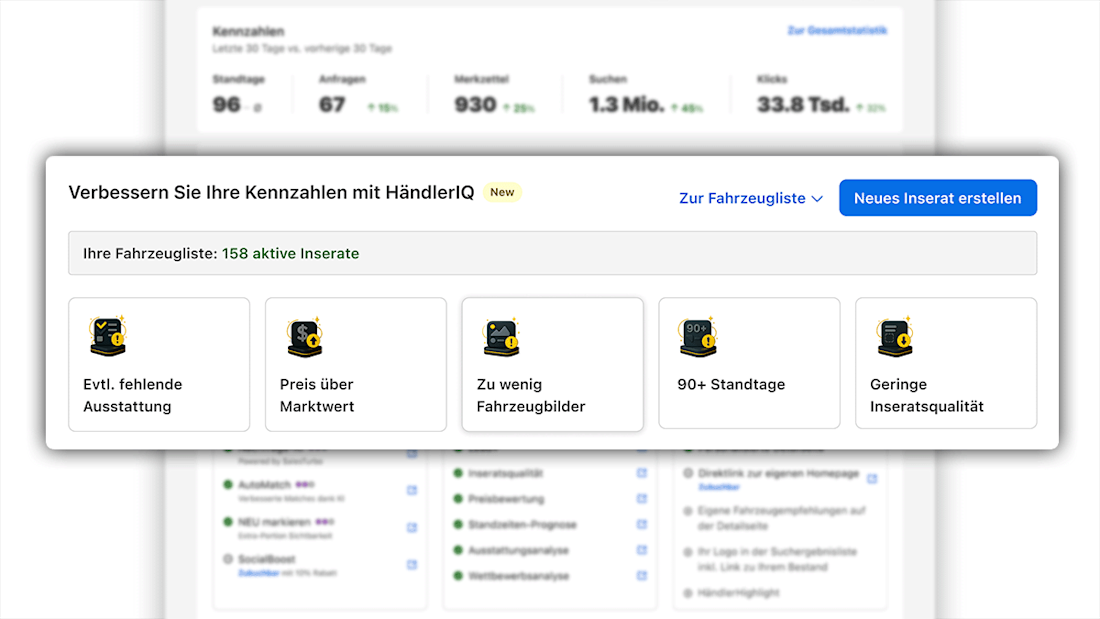Open the external link icon beside Wettbewerbsanalyse

pyautogui.click(x=642, y=576)
